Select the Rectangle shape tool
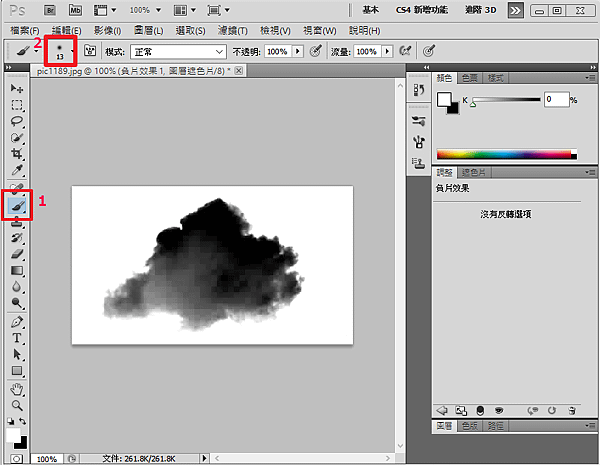 [x=17, y=370]
